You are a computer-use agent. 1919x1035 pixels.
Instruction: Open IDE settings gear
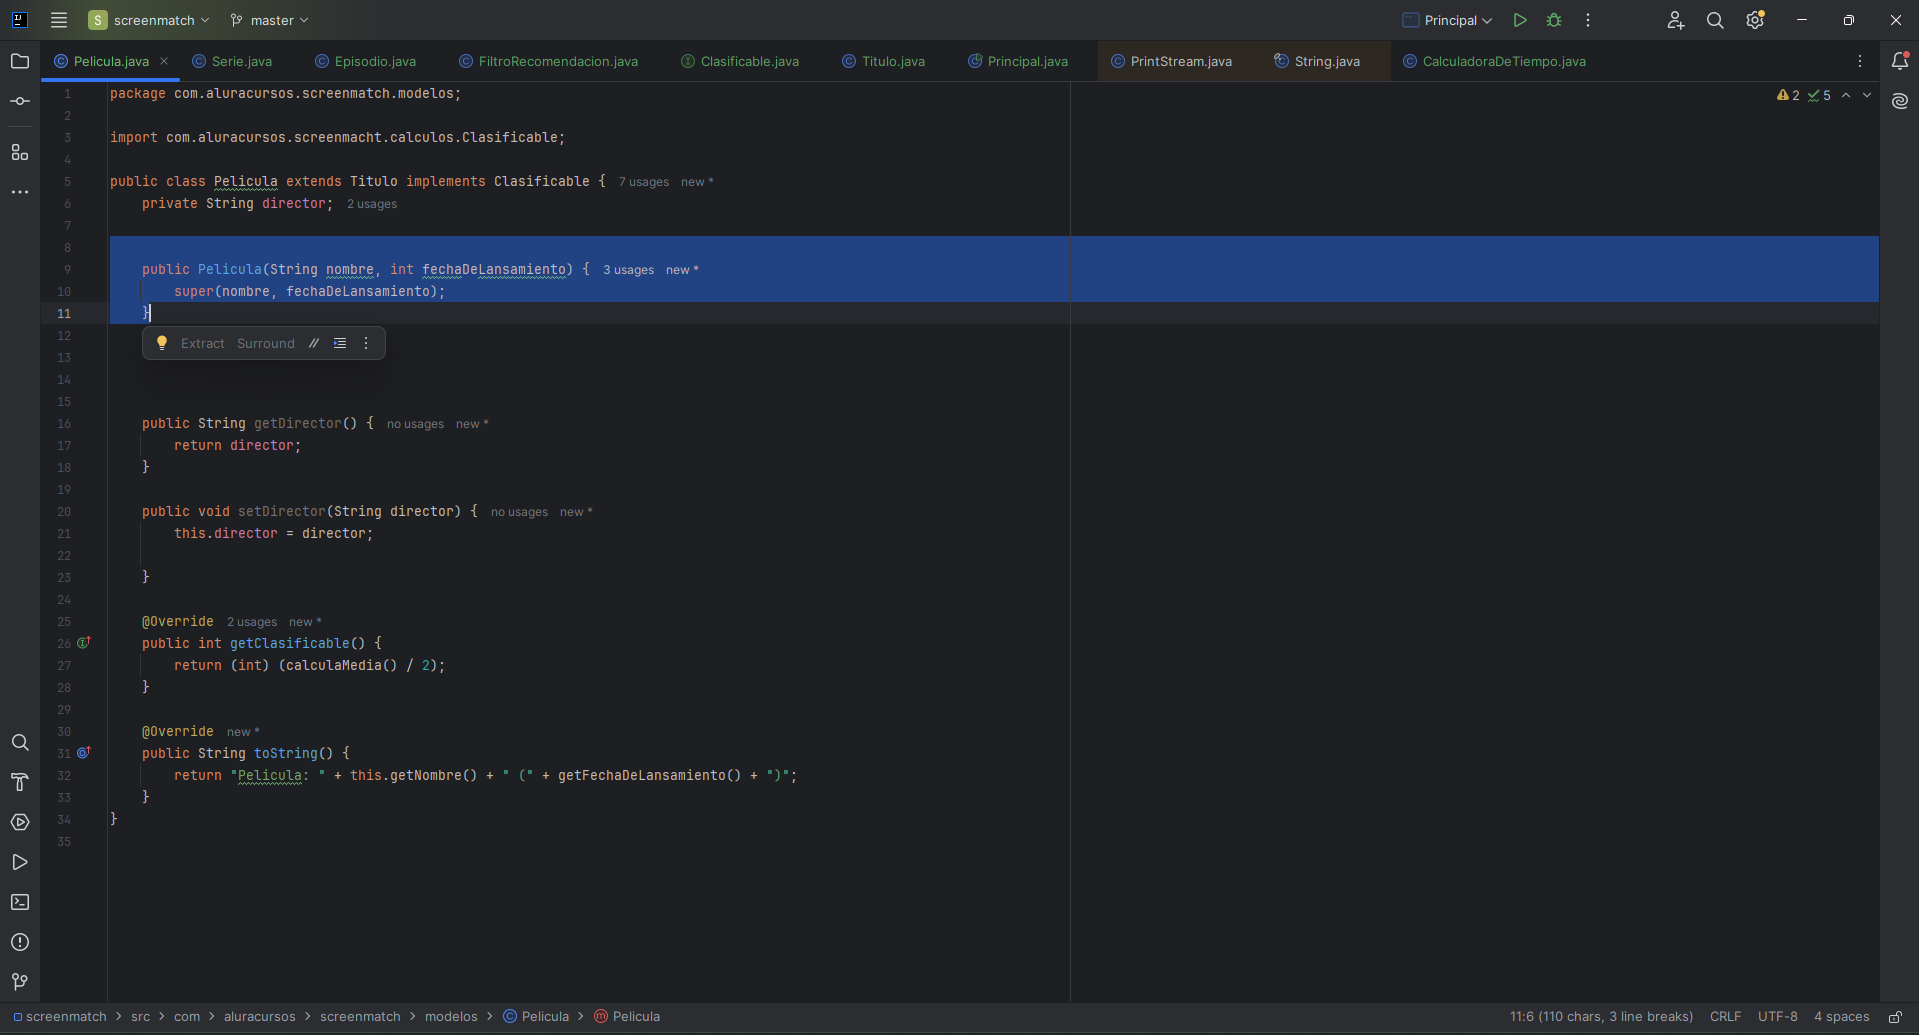[1755, 20]
